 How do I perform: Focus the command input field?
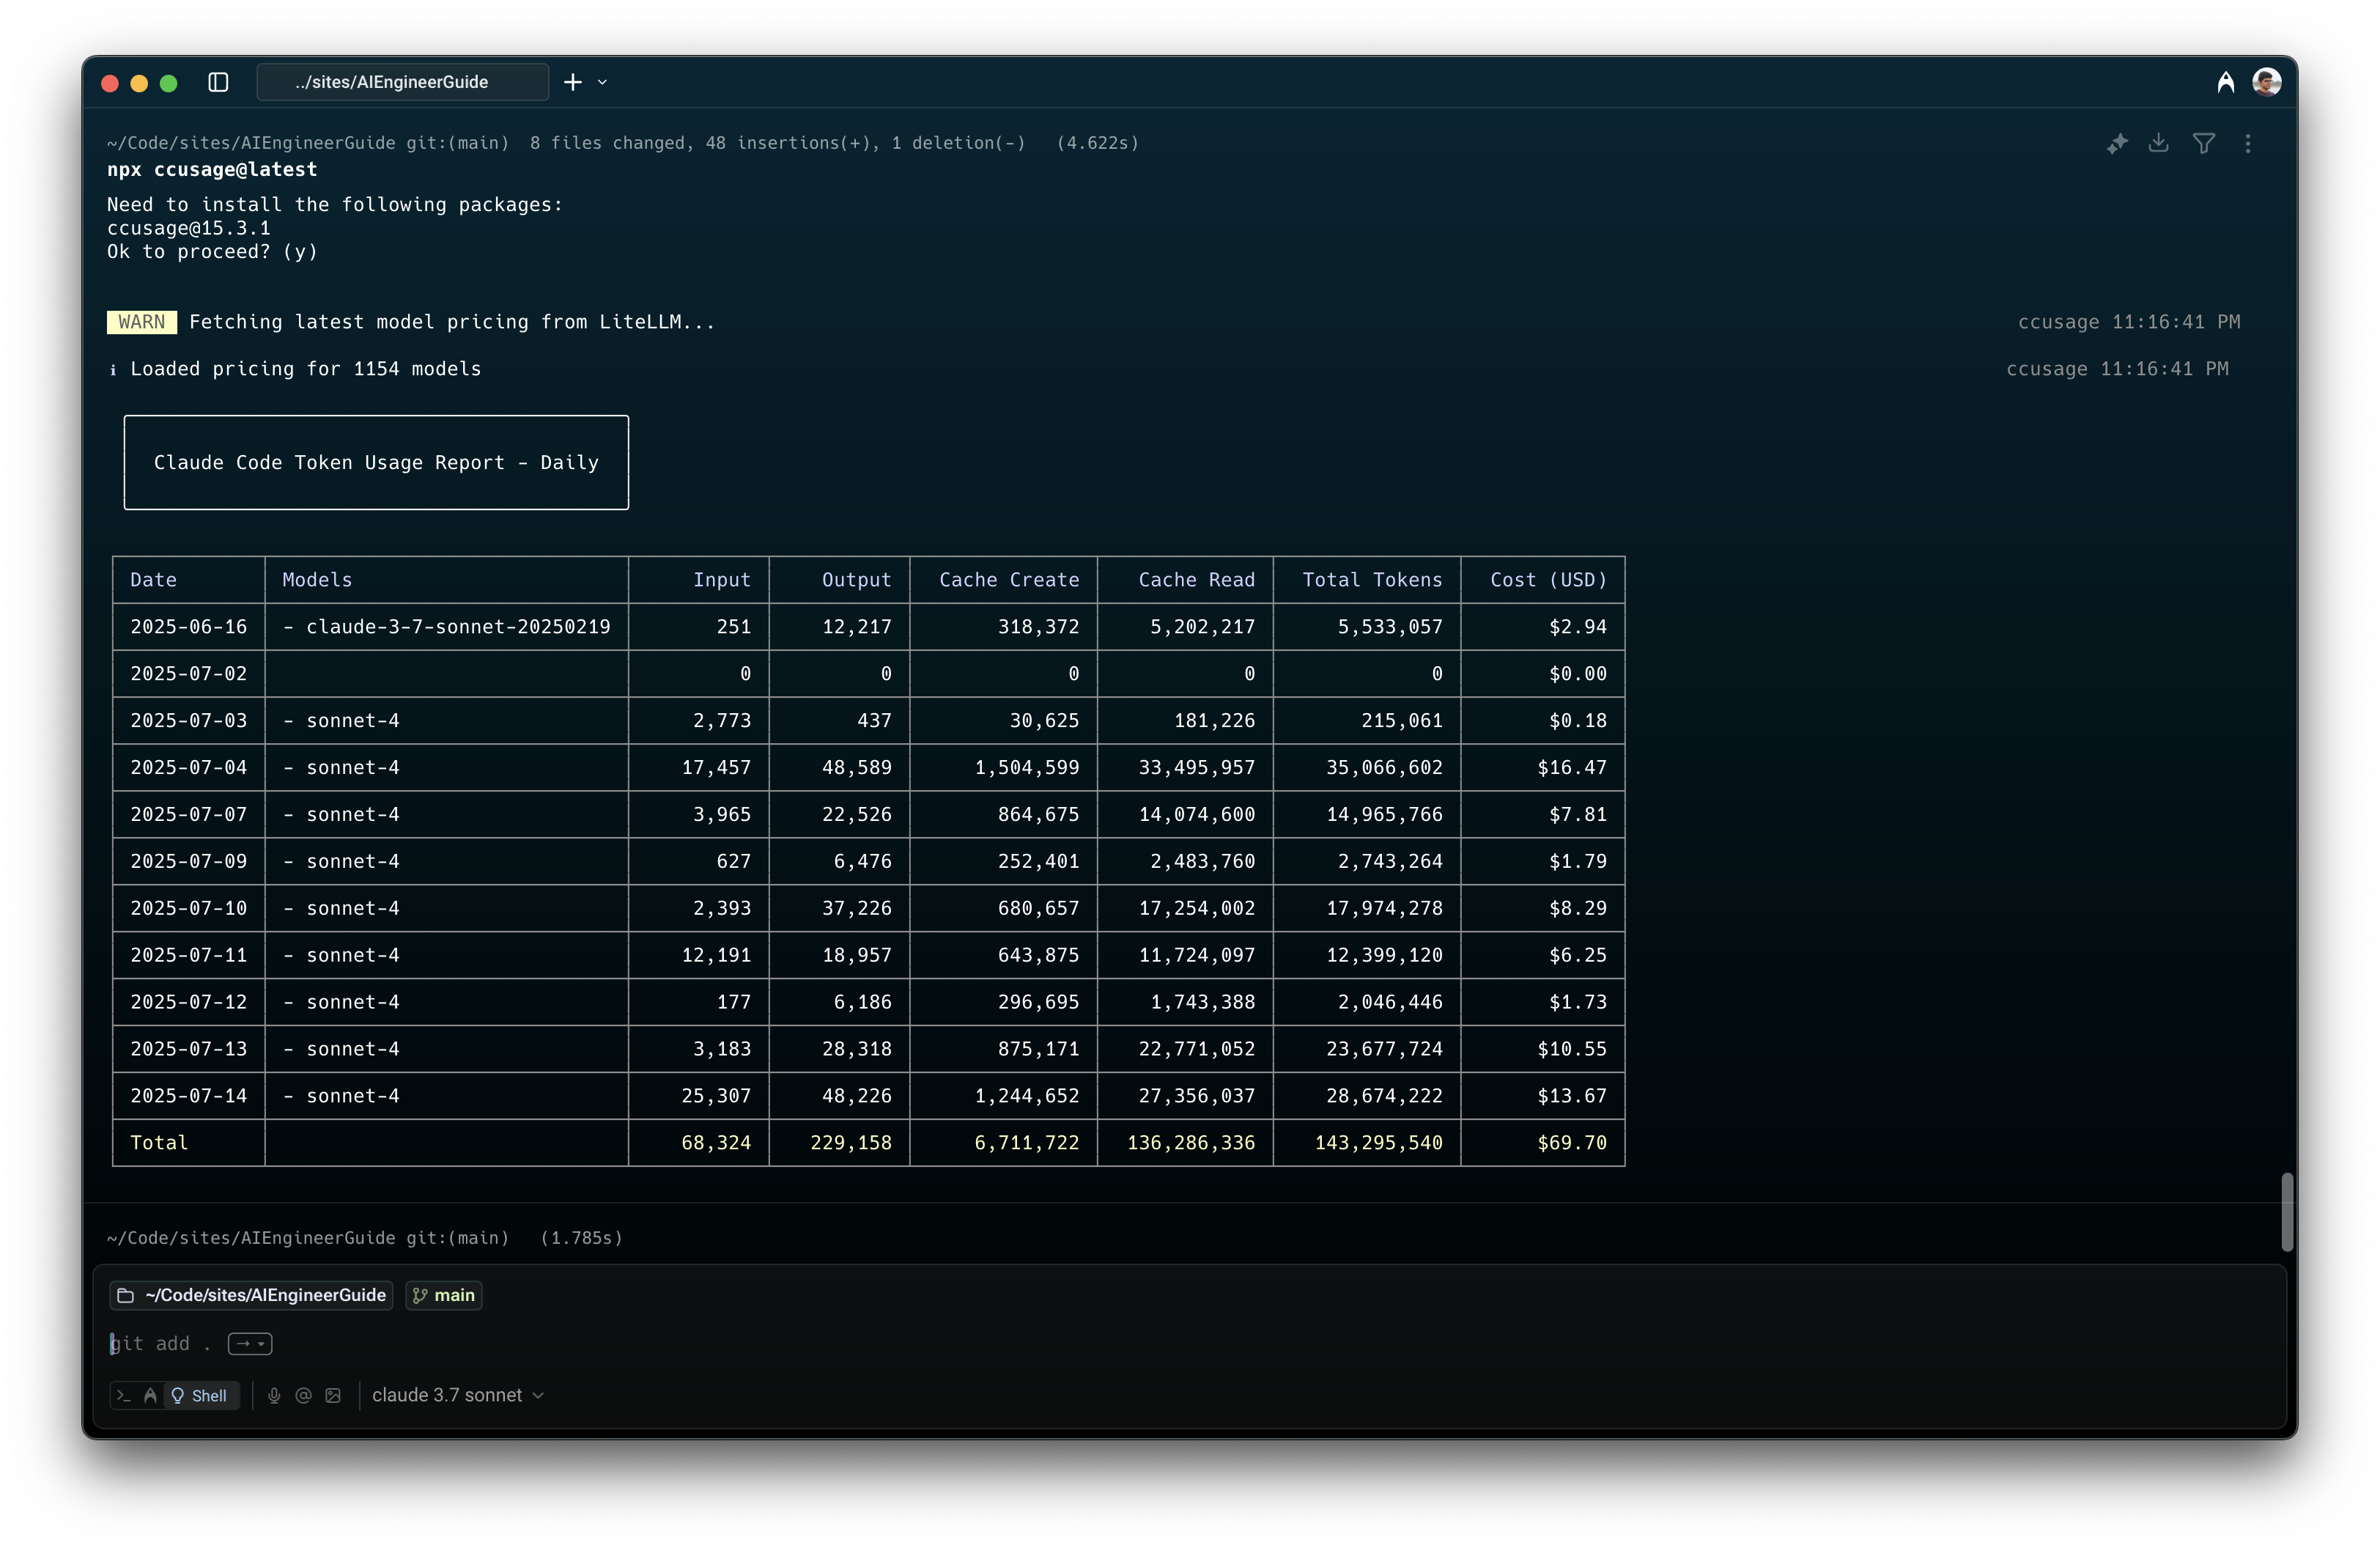1190,1344
